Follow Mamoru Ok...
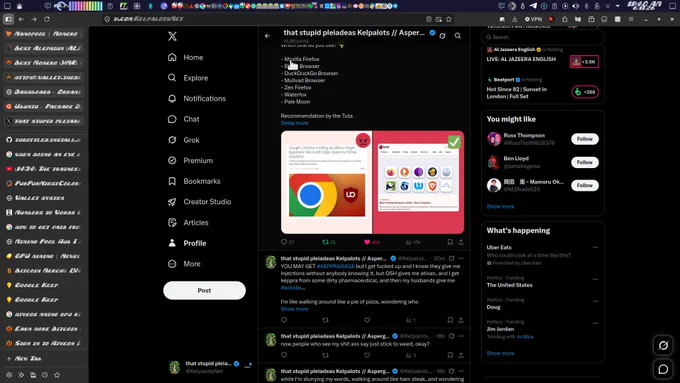680x383 pixels. [585, 185]
